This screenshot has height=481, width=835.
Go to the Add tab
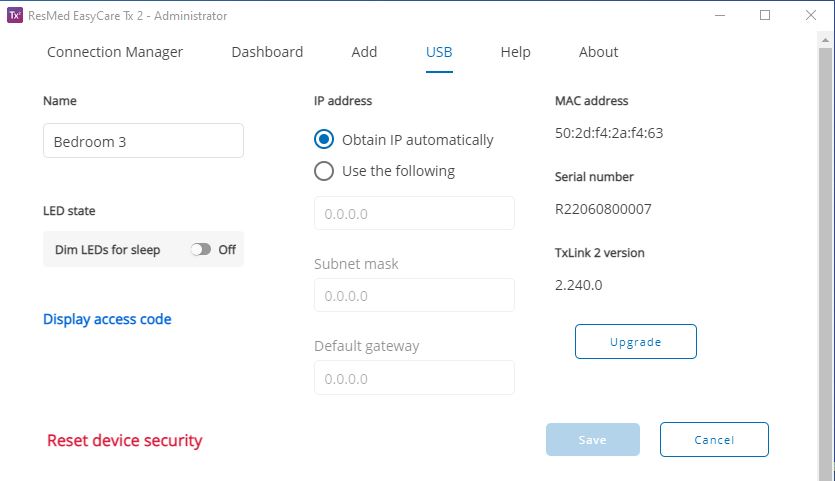pyautogui.click(x=364, y=52)
